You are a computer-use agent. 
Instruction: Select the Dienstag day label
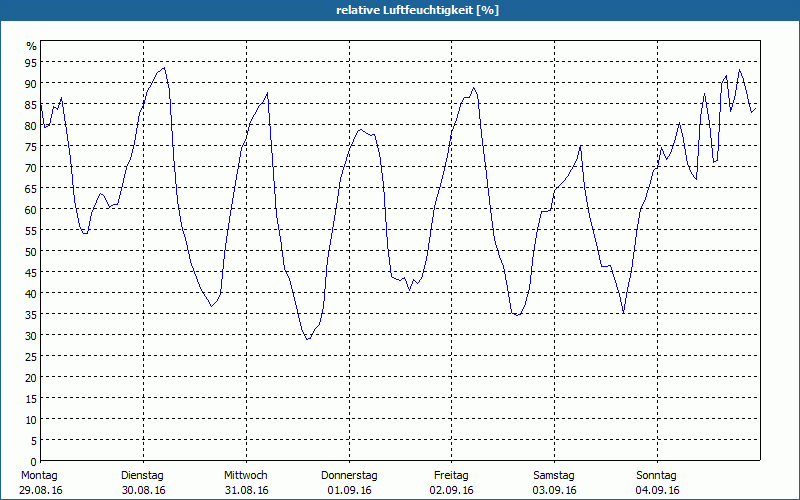click(142, 475)
